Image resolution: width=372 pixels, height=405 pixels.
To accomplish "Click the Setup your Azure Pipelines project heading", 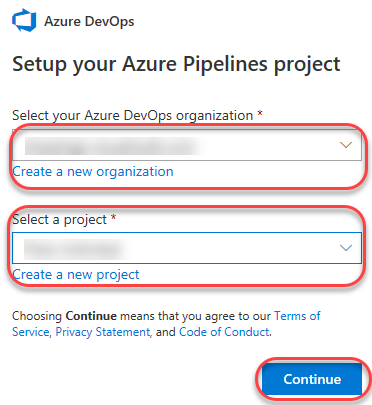I will 176,64.
